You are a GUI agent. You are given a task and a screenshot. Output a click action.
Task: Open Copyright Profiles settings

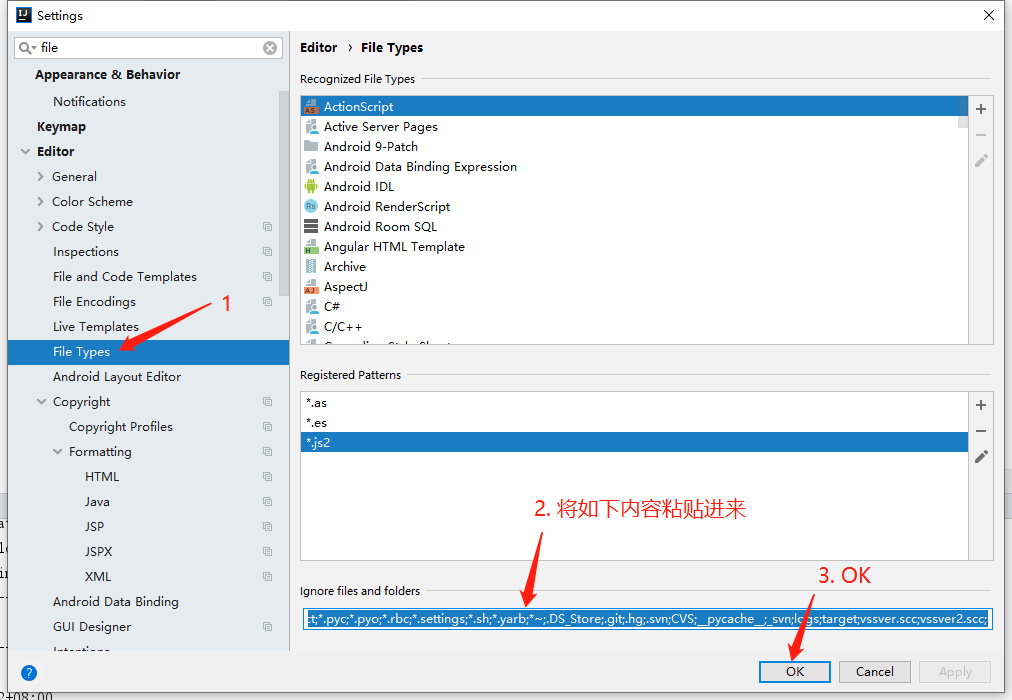click(x=121, y=427)
